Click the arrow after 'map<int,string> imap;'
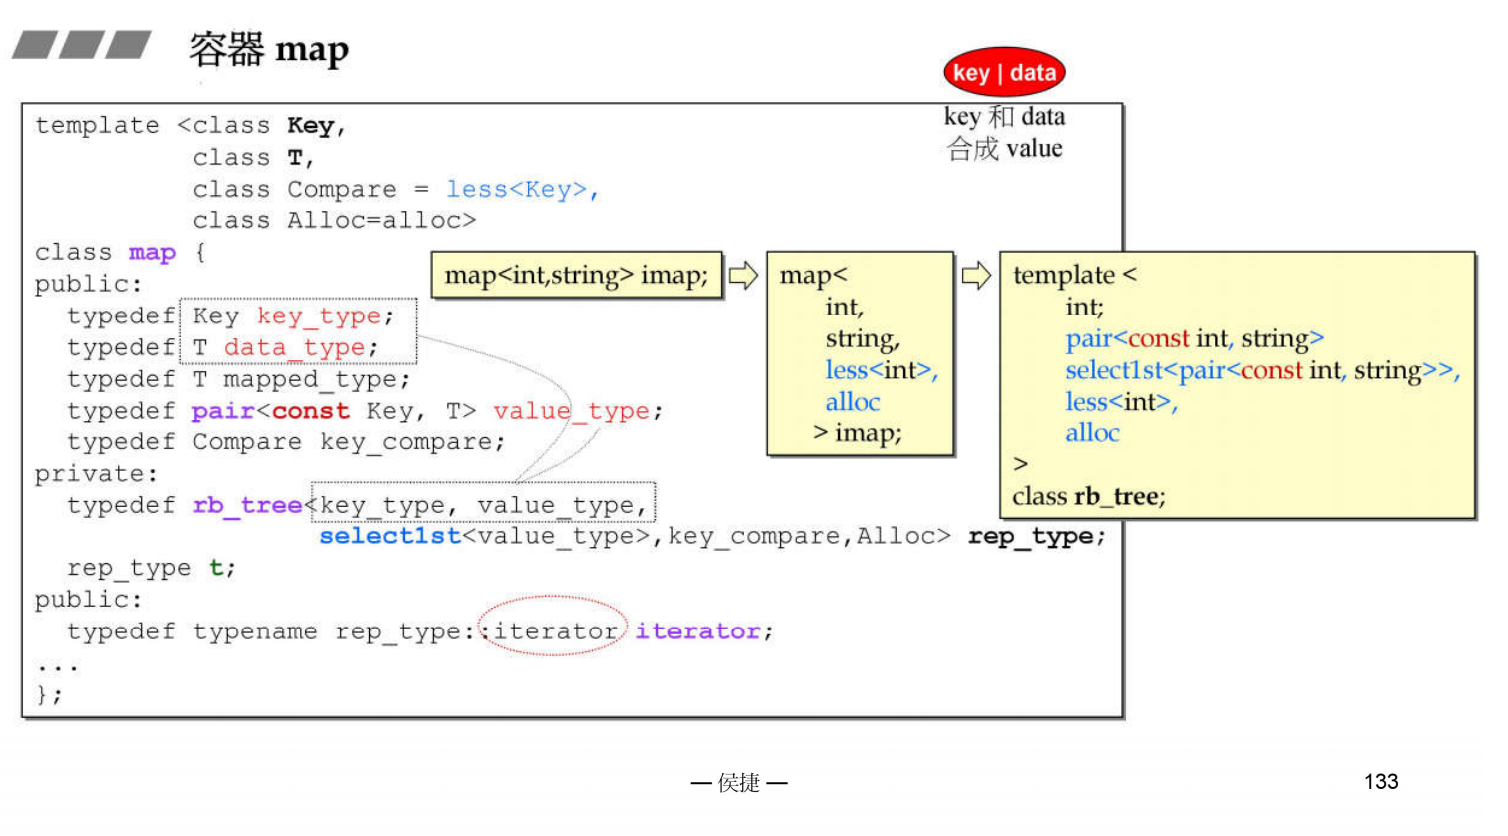Image resolution: width=1508 pixels, height=836 pixels. coord(743,275)
